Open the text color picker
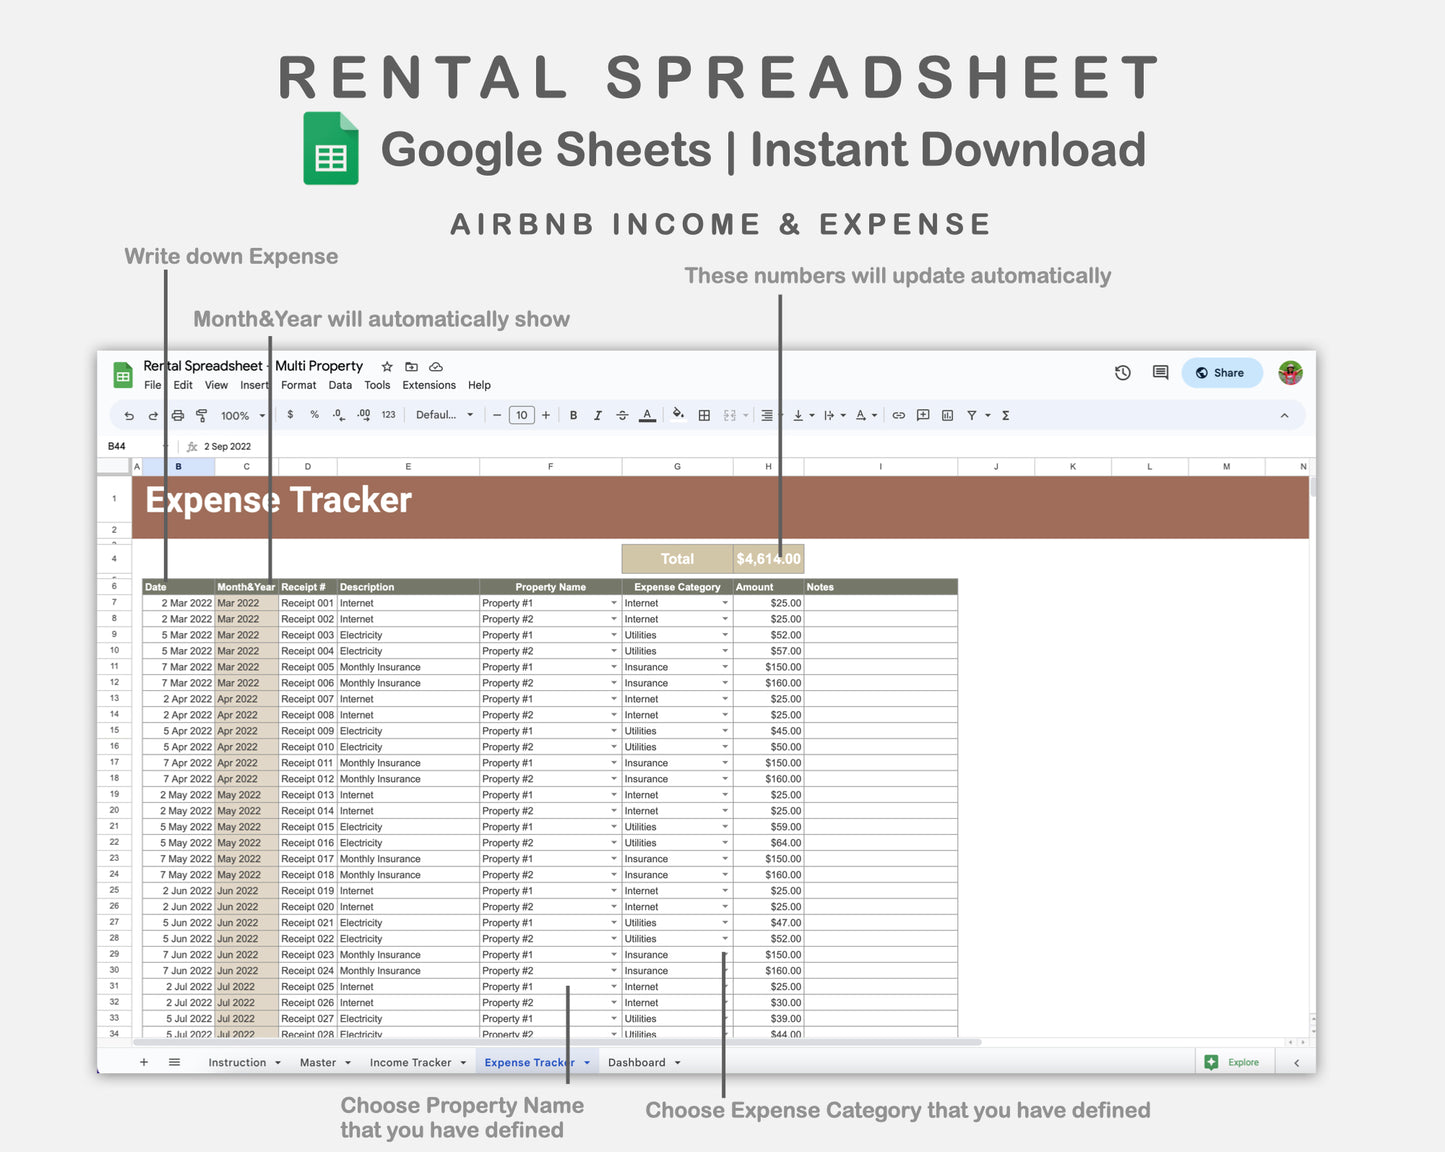The width and height of the screenshot is (1445, 1152). pyautogui.click(x=647, y=415)
